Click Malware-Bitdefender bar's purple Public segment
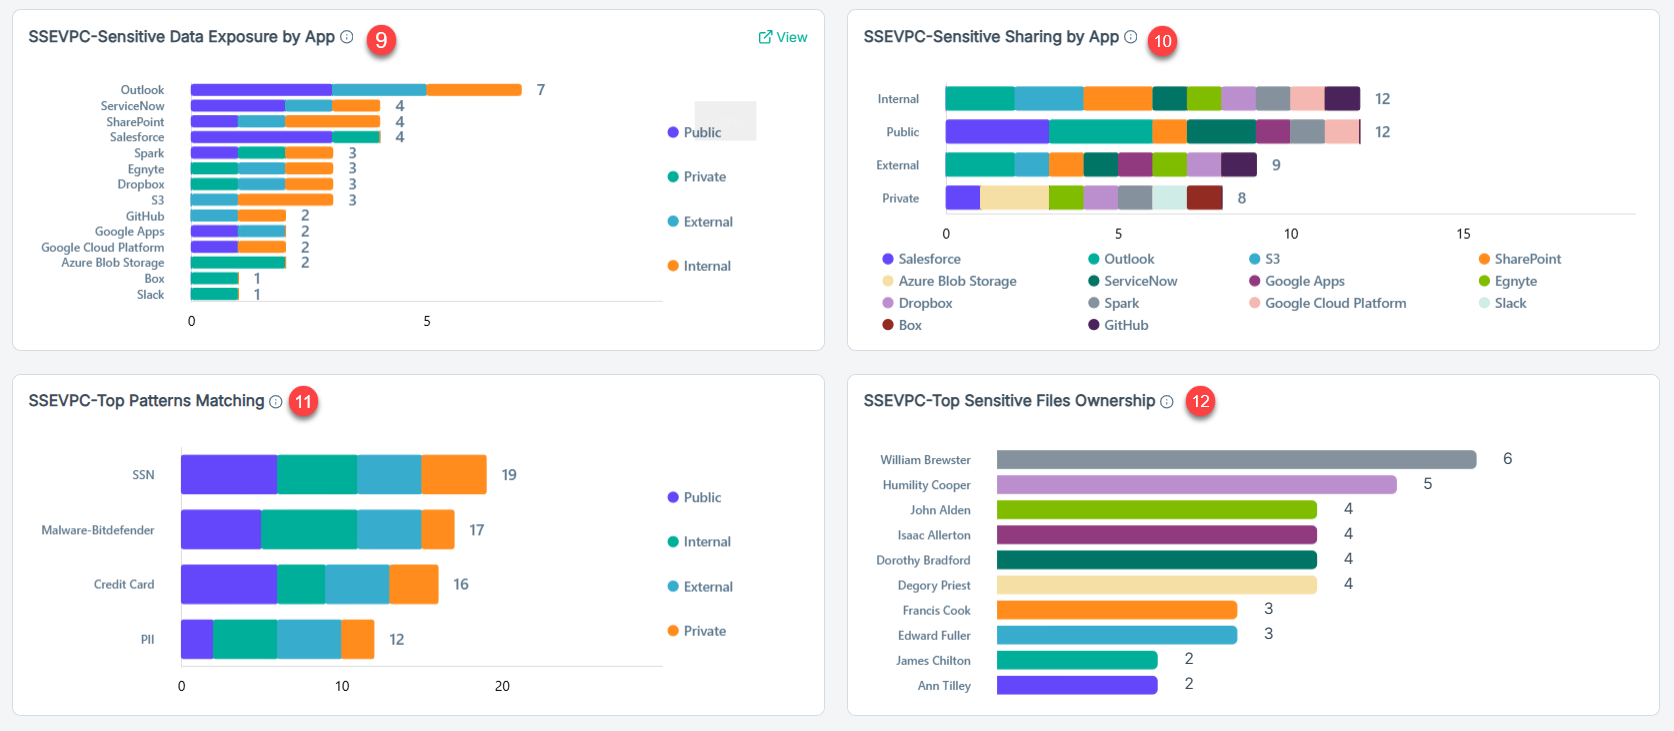 [221, 530]
